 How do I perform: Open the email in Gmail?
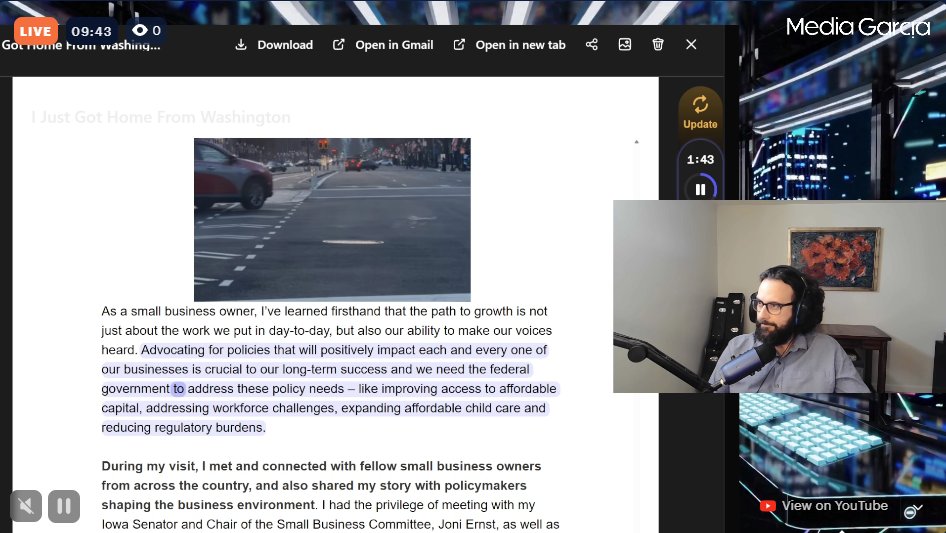[383, 45]
